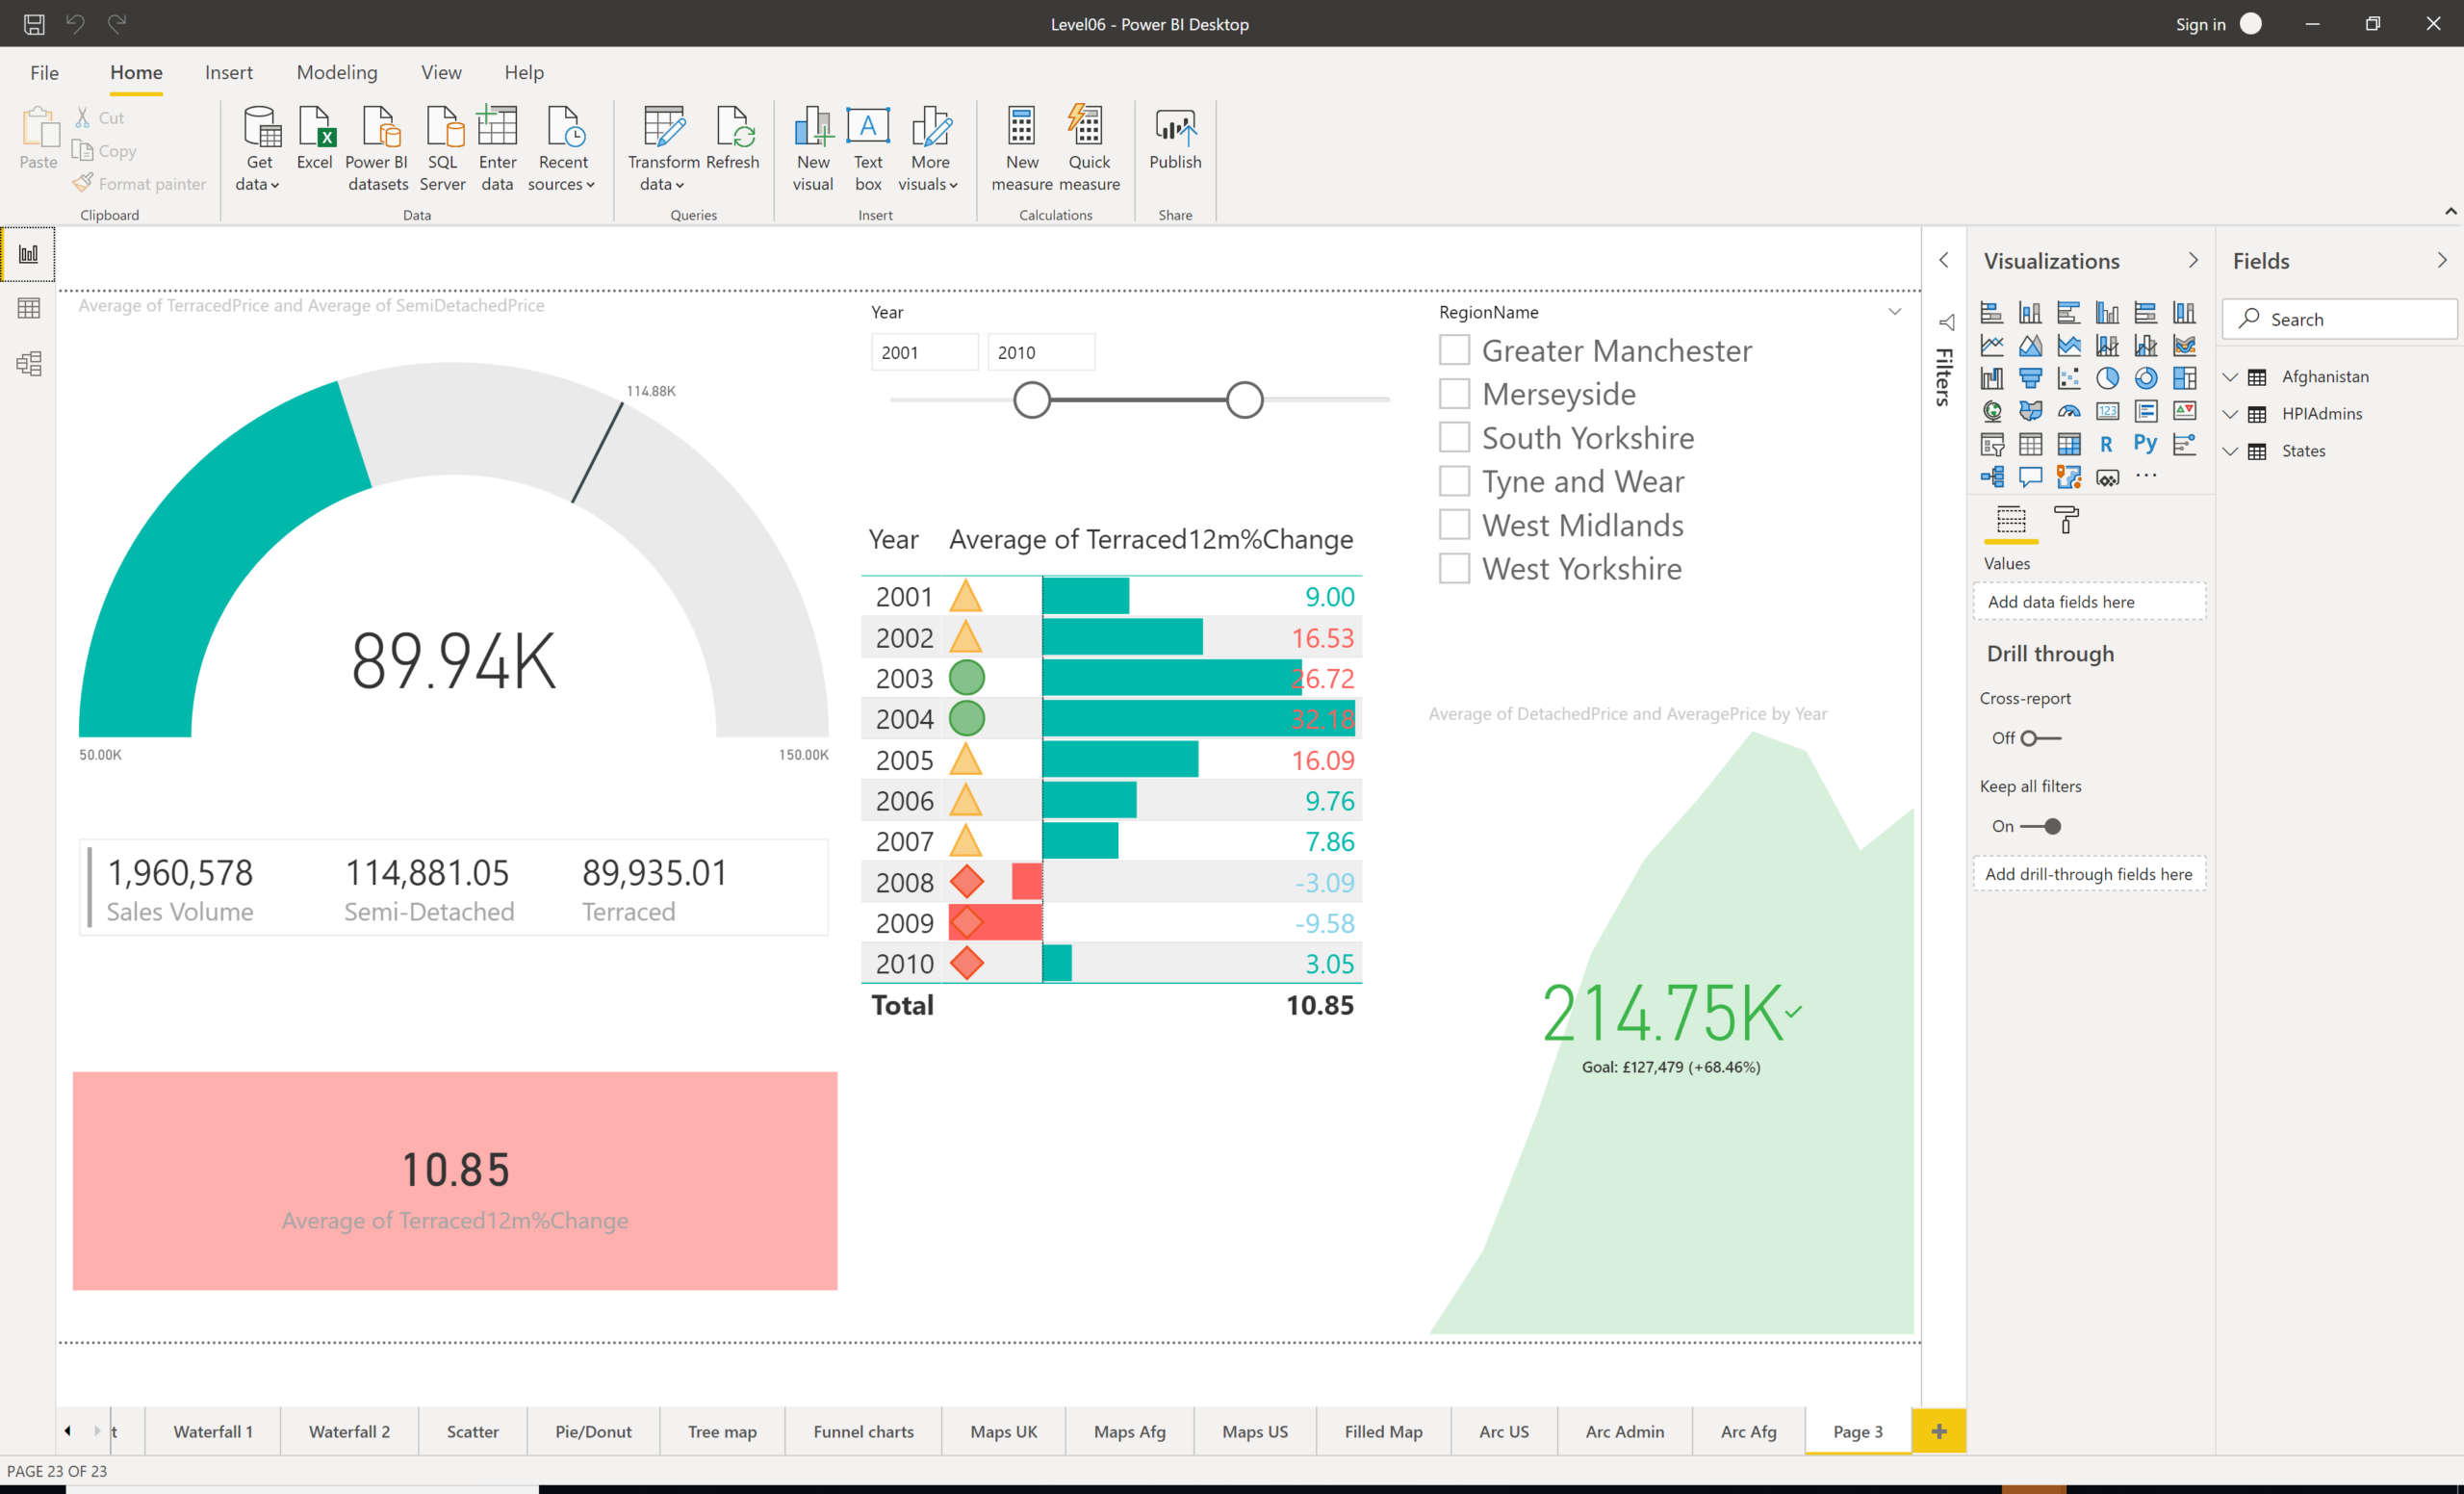Expand the HPIAdmins table in Fields

2230,414
